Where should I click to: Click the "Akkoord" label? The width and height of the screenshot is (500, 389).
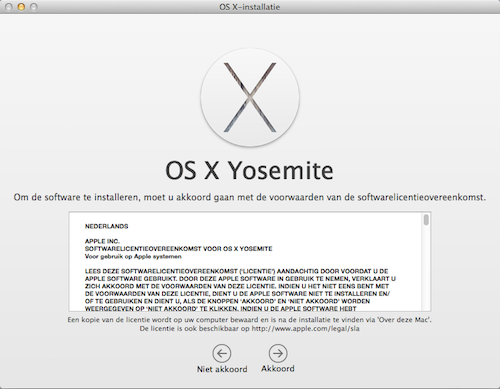click(278, 369)
